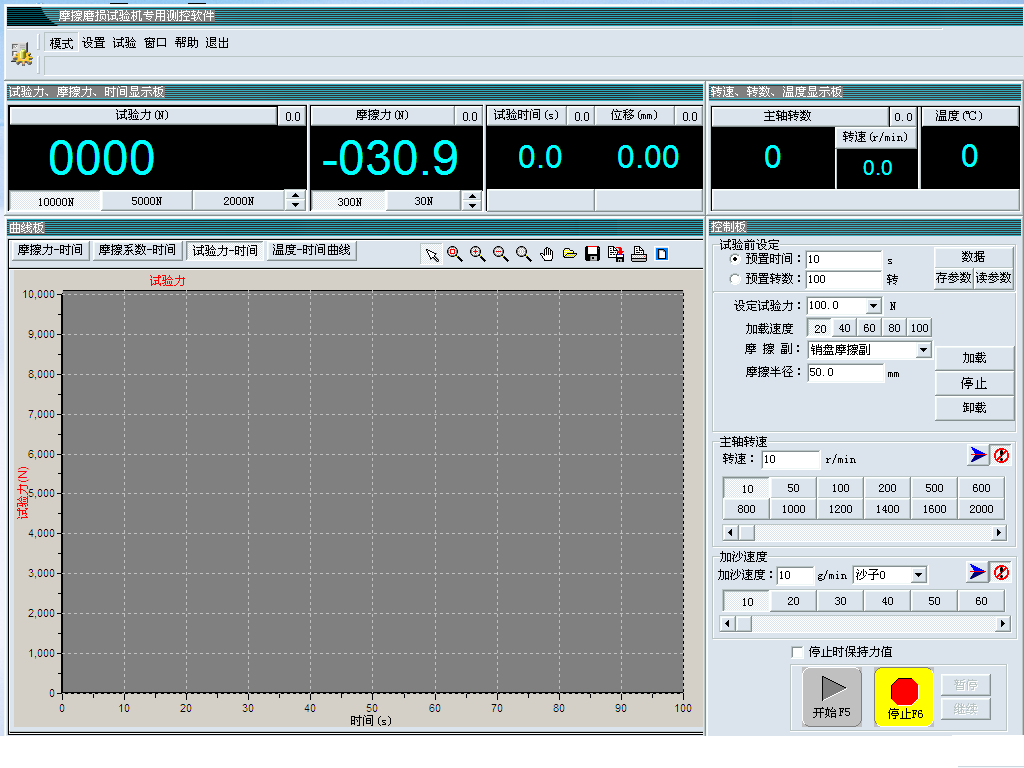Stop the test with 停止F6 button

pyautogui.click(x=904, y=697)
